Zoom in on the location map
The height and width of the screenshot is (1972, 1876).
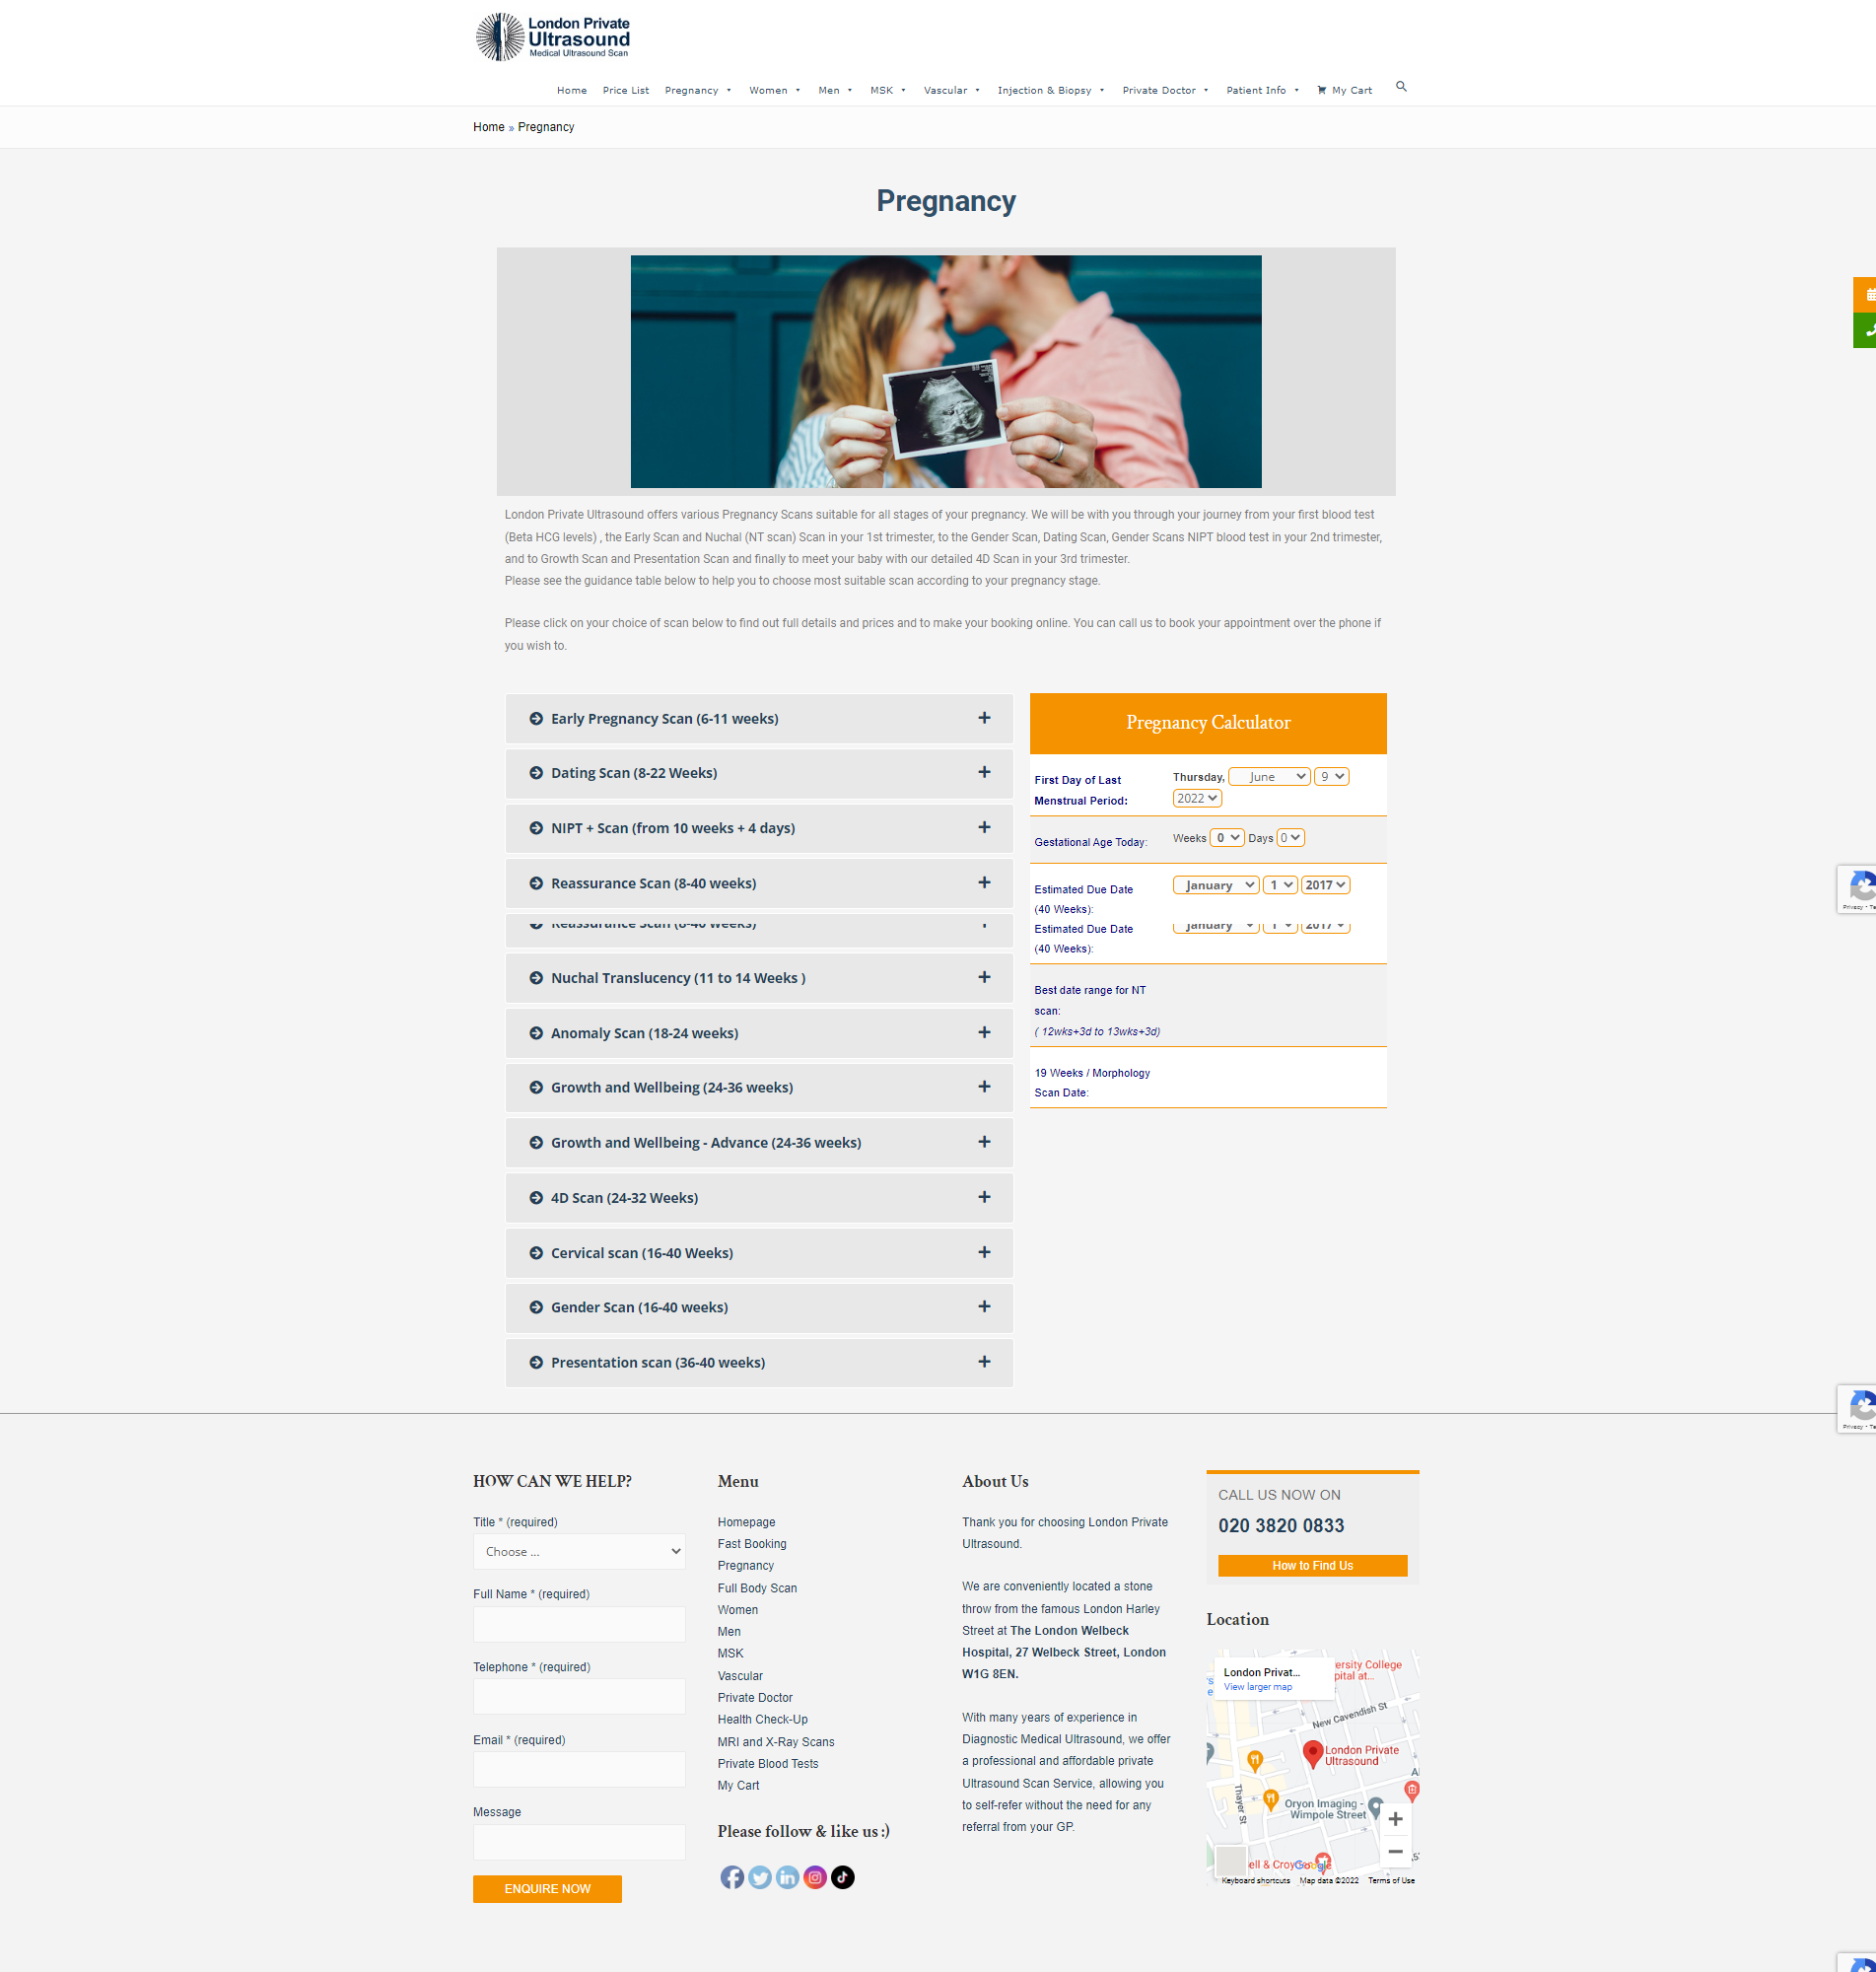click(1395, 1819)
